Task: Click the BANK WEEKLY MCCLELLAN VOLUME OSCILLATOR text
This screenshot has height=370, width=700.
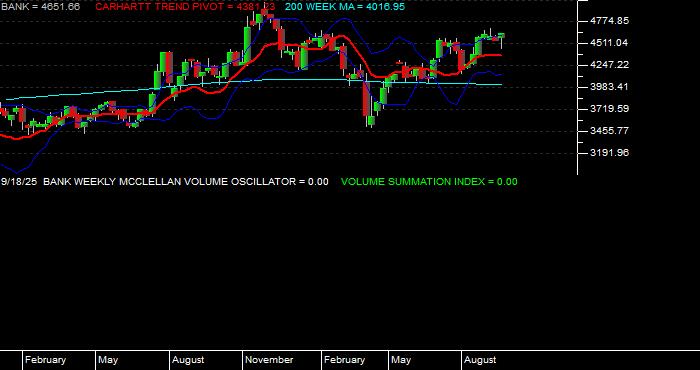Action: [x=169, y=182]
